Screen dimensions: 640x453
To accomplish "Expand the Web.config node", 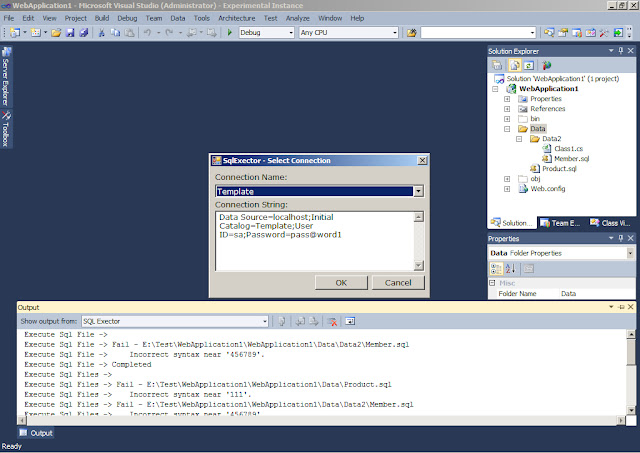I will click(x=507, y=189).
